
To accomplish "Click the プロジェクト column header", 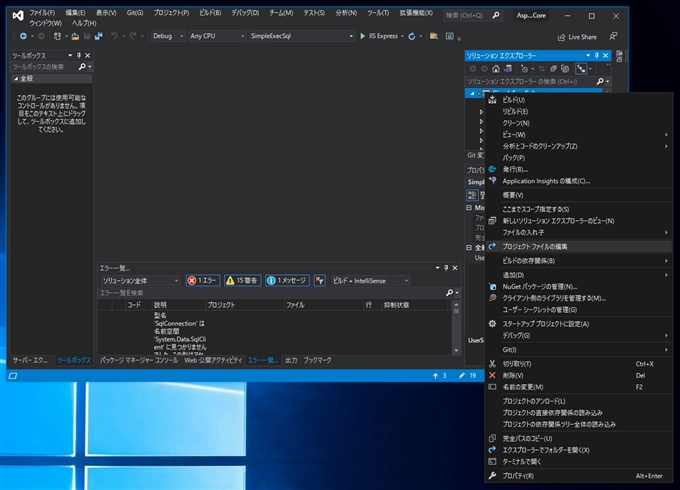I will point(245,305).
